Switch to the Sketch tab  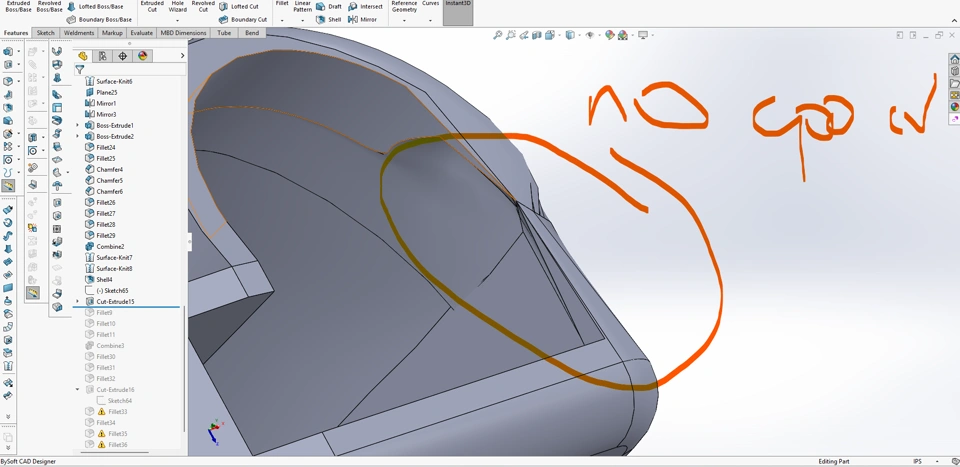click(x=45, y=33)
